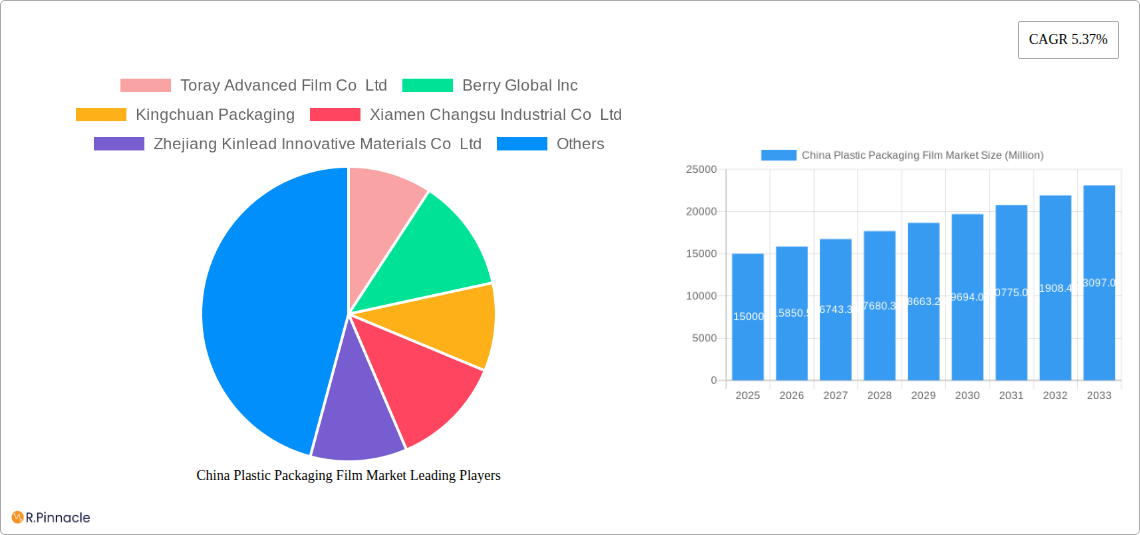
Task: Click the 15000 y-axis label
Action: (x=701, y=254)
